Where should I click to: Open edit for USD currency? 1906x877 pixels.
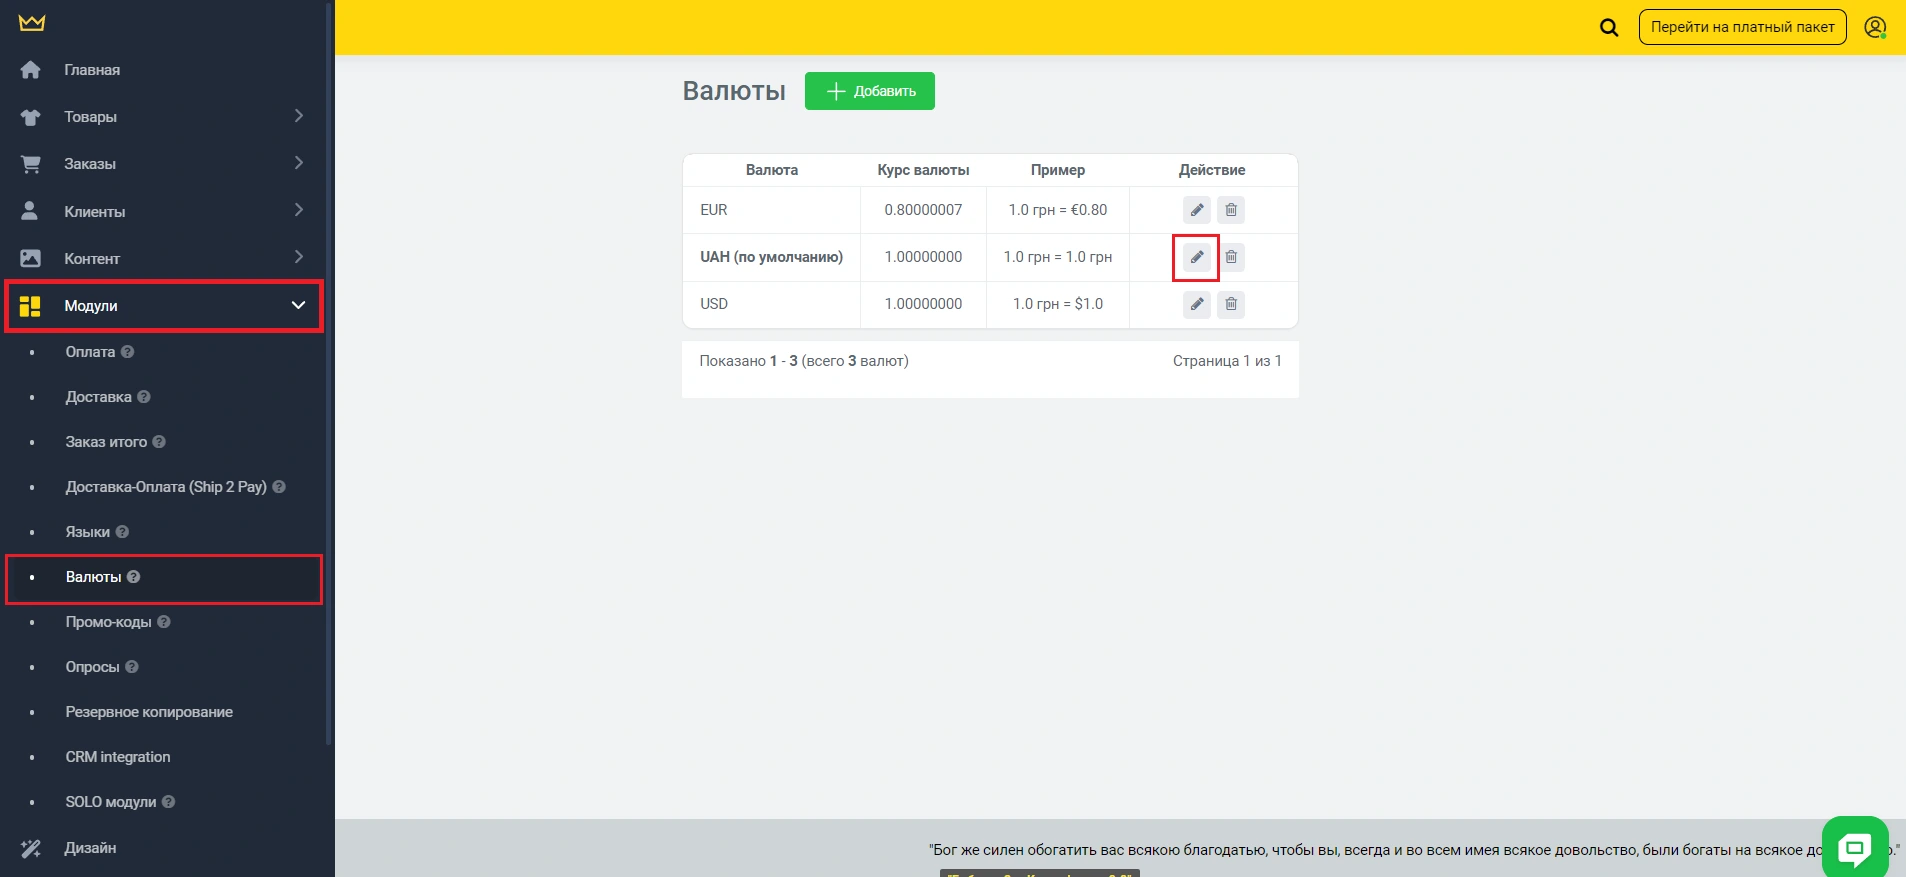(1196, 304)
